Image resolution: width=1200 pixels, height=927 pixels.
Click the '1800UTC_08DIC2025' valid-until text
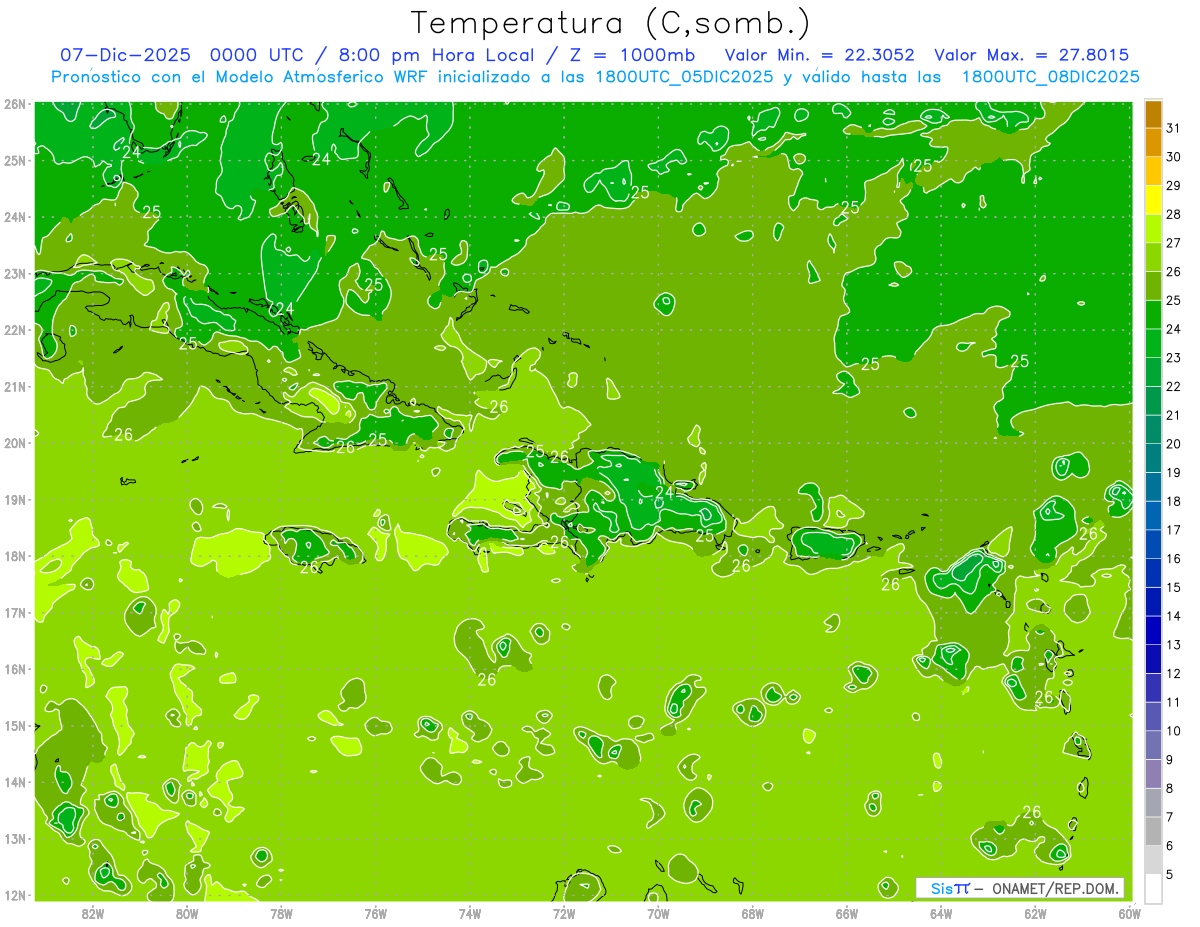(x=1050, y=77)
